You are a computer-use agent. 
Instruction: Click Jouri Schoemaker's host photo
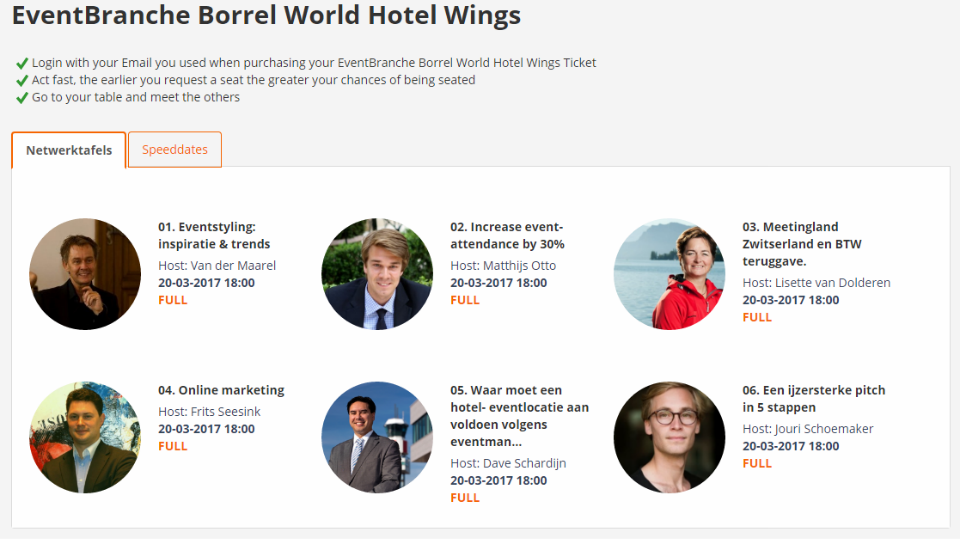(x=669, y=437)
